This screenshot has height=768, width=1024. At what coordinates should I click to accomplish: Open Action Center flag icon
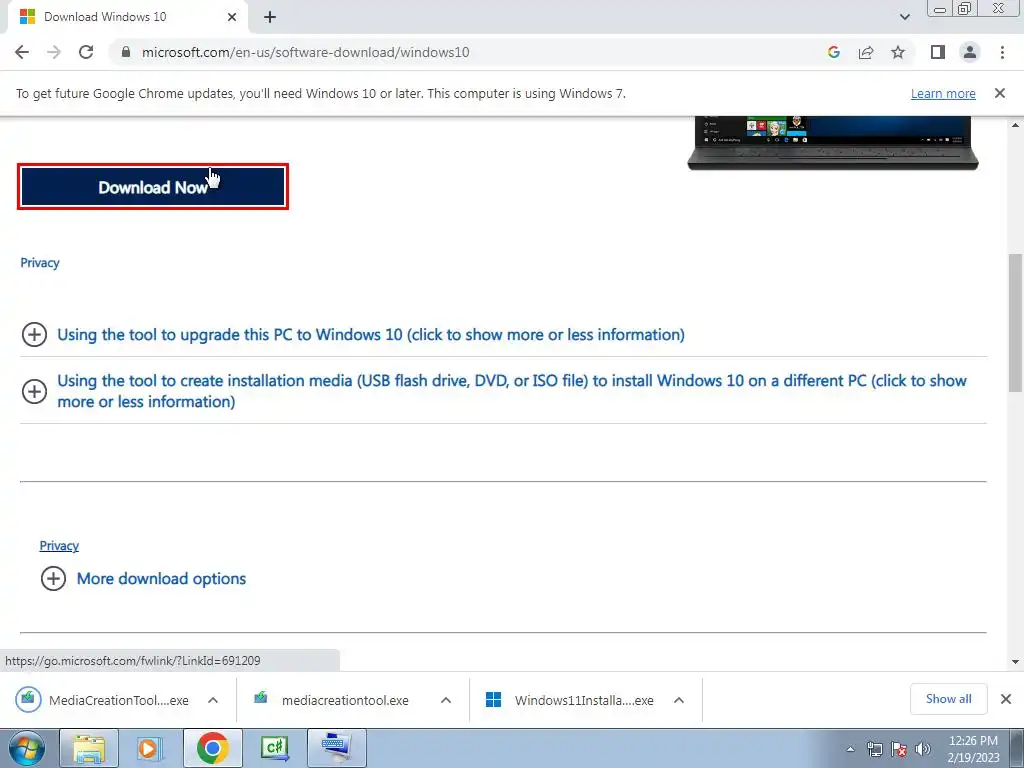(899, 749)
